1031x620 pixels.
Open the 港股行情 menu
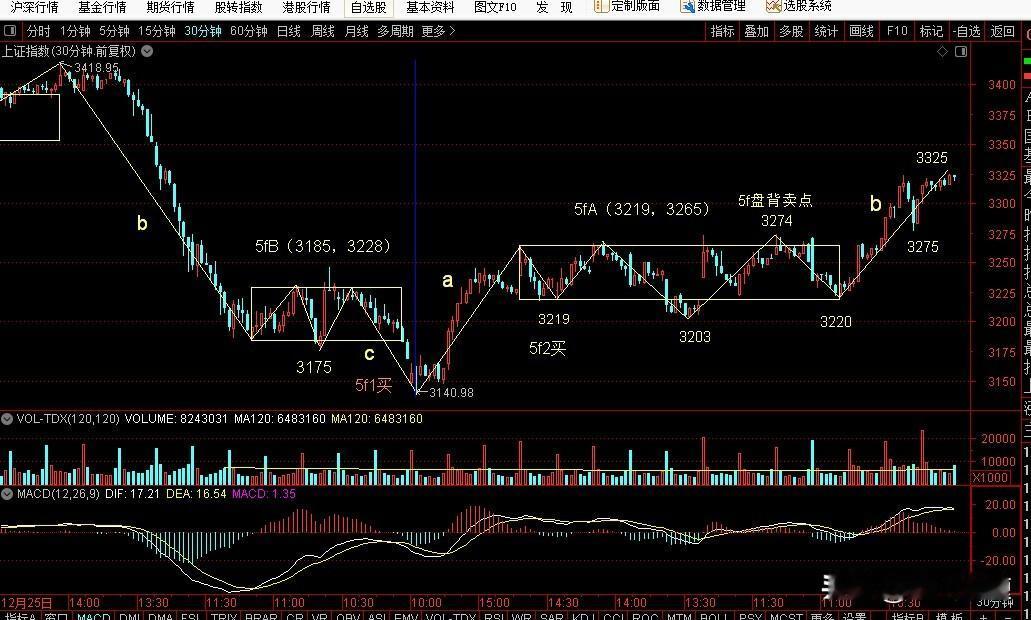306,7
